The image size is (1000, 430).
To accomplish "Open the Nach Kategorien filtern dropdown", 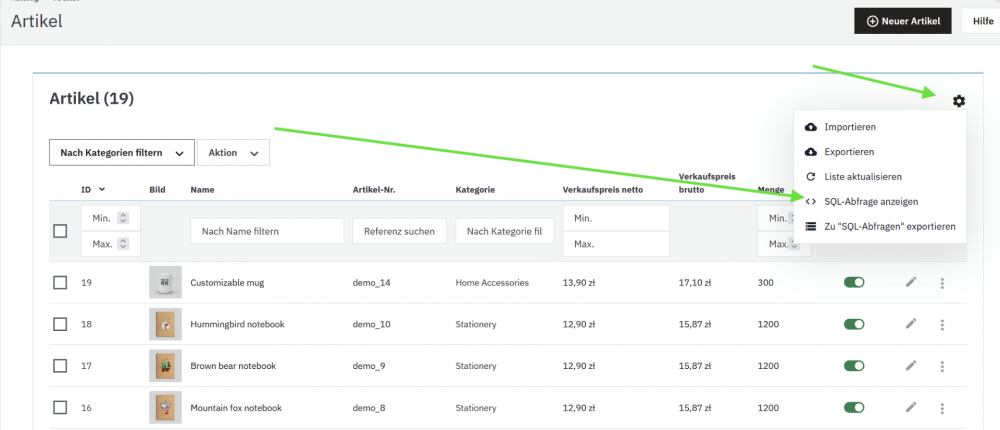I will (x=122, y=153).
